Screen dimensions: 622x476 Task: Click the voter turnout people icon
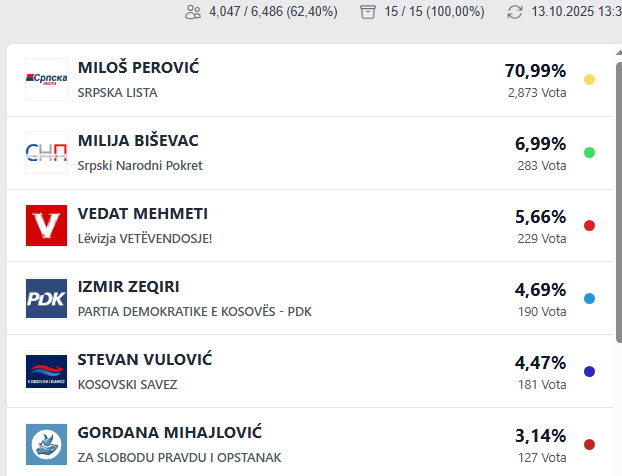pos(193,12)
